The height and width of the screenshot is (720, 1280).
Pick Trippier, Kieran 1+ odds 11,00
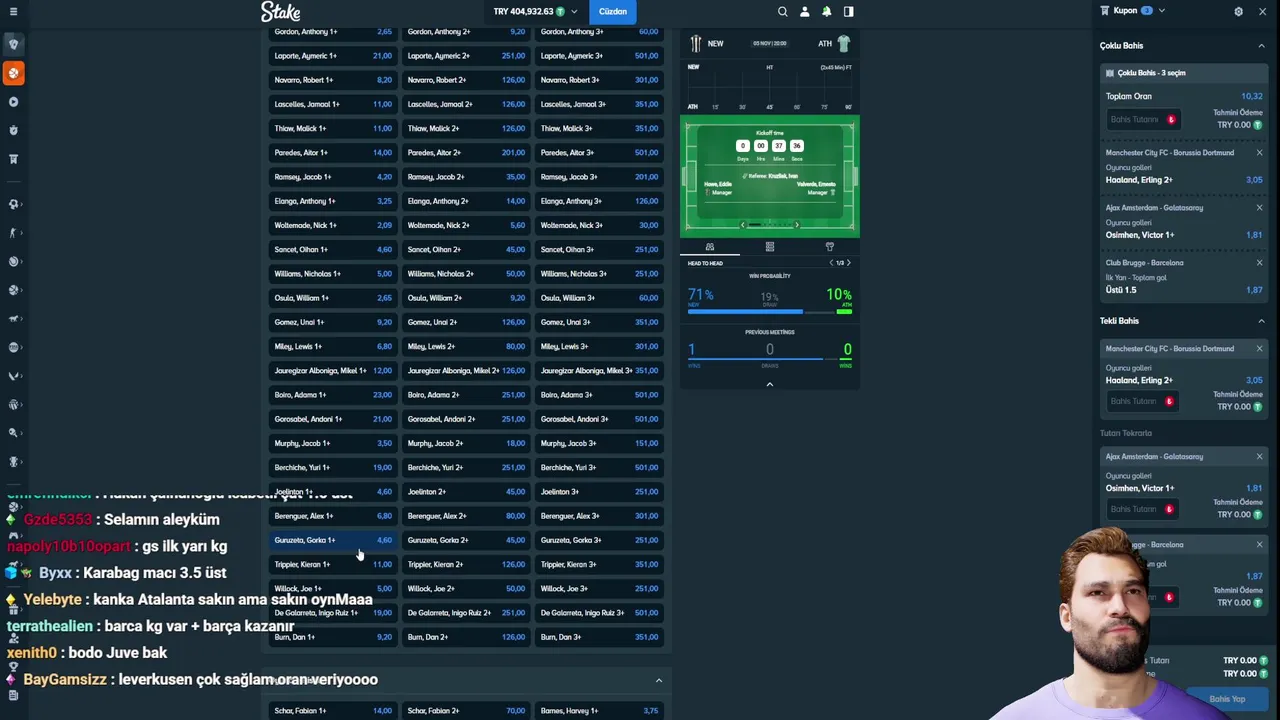point(333,564)
